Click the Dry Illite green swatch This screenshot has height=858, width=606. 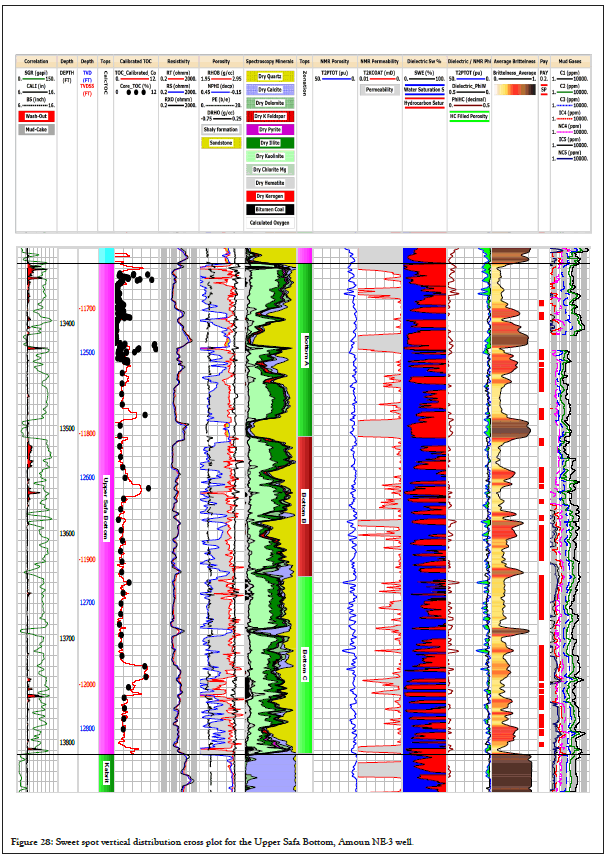click(x=269, y=142)
